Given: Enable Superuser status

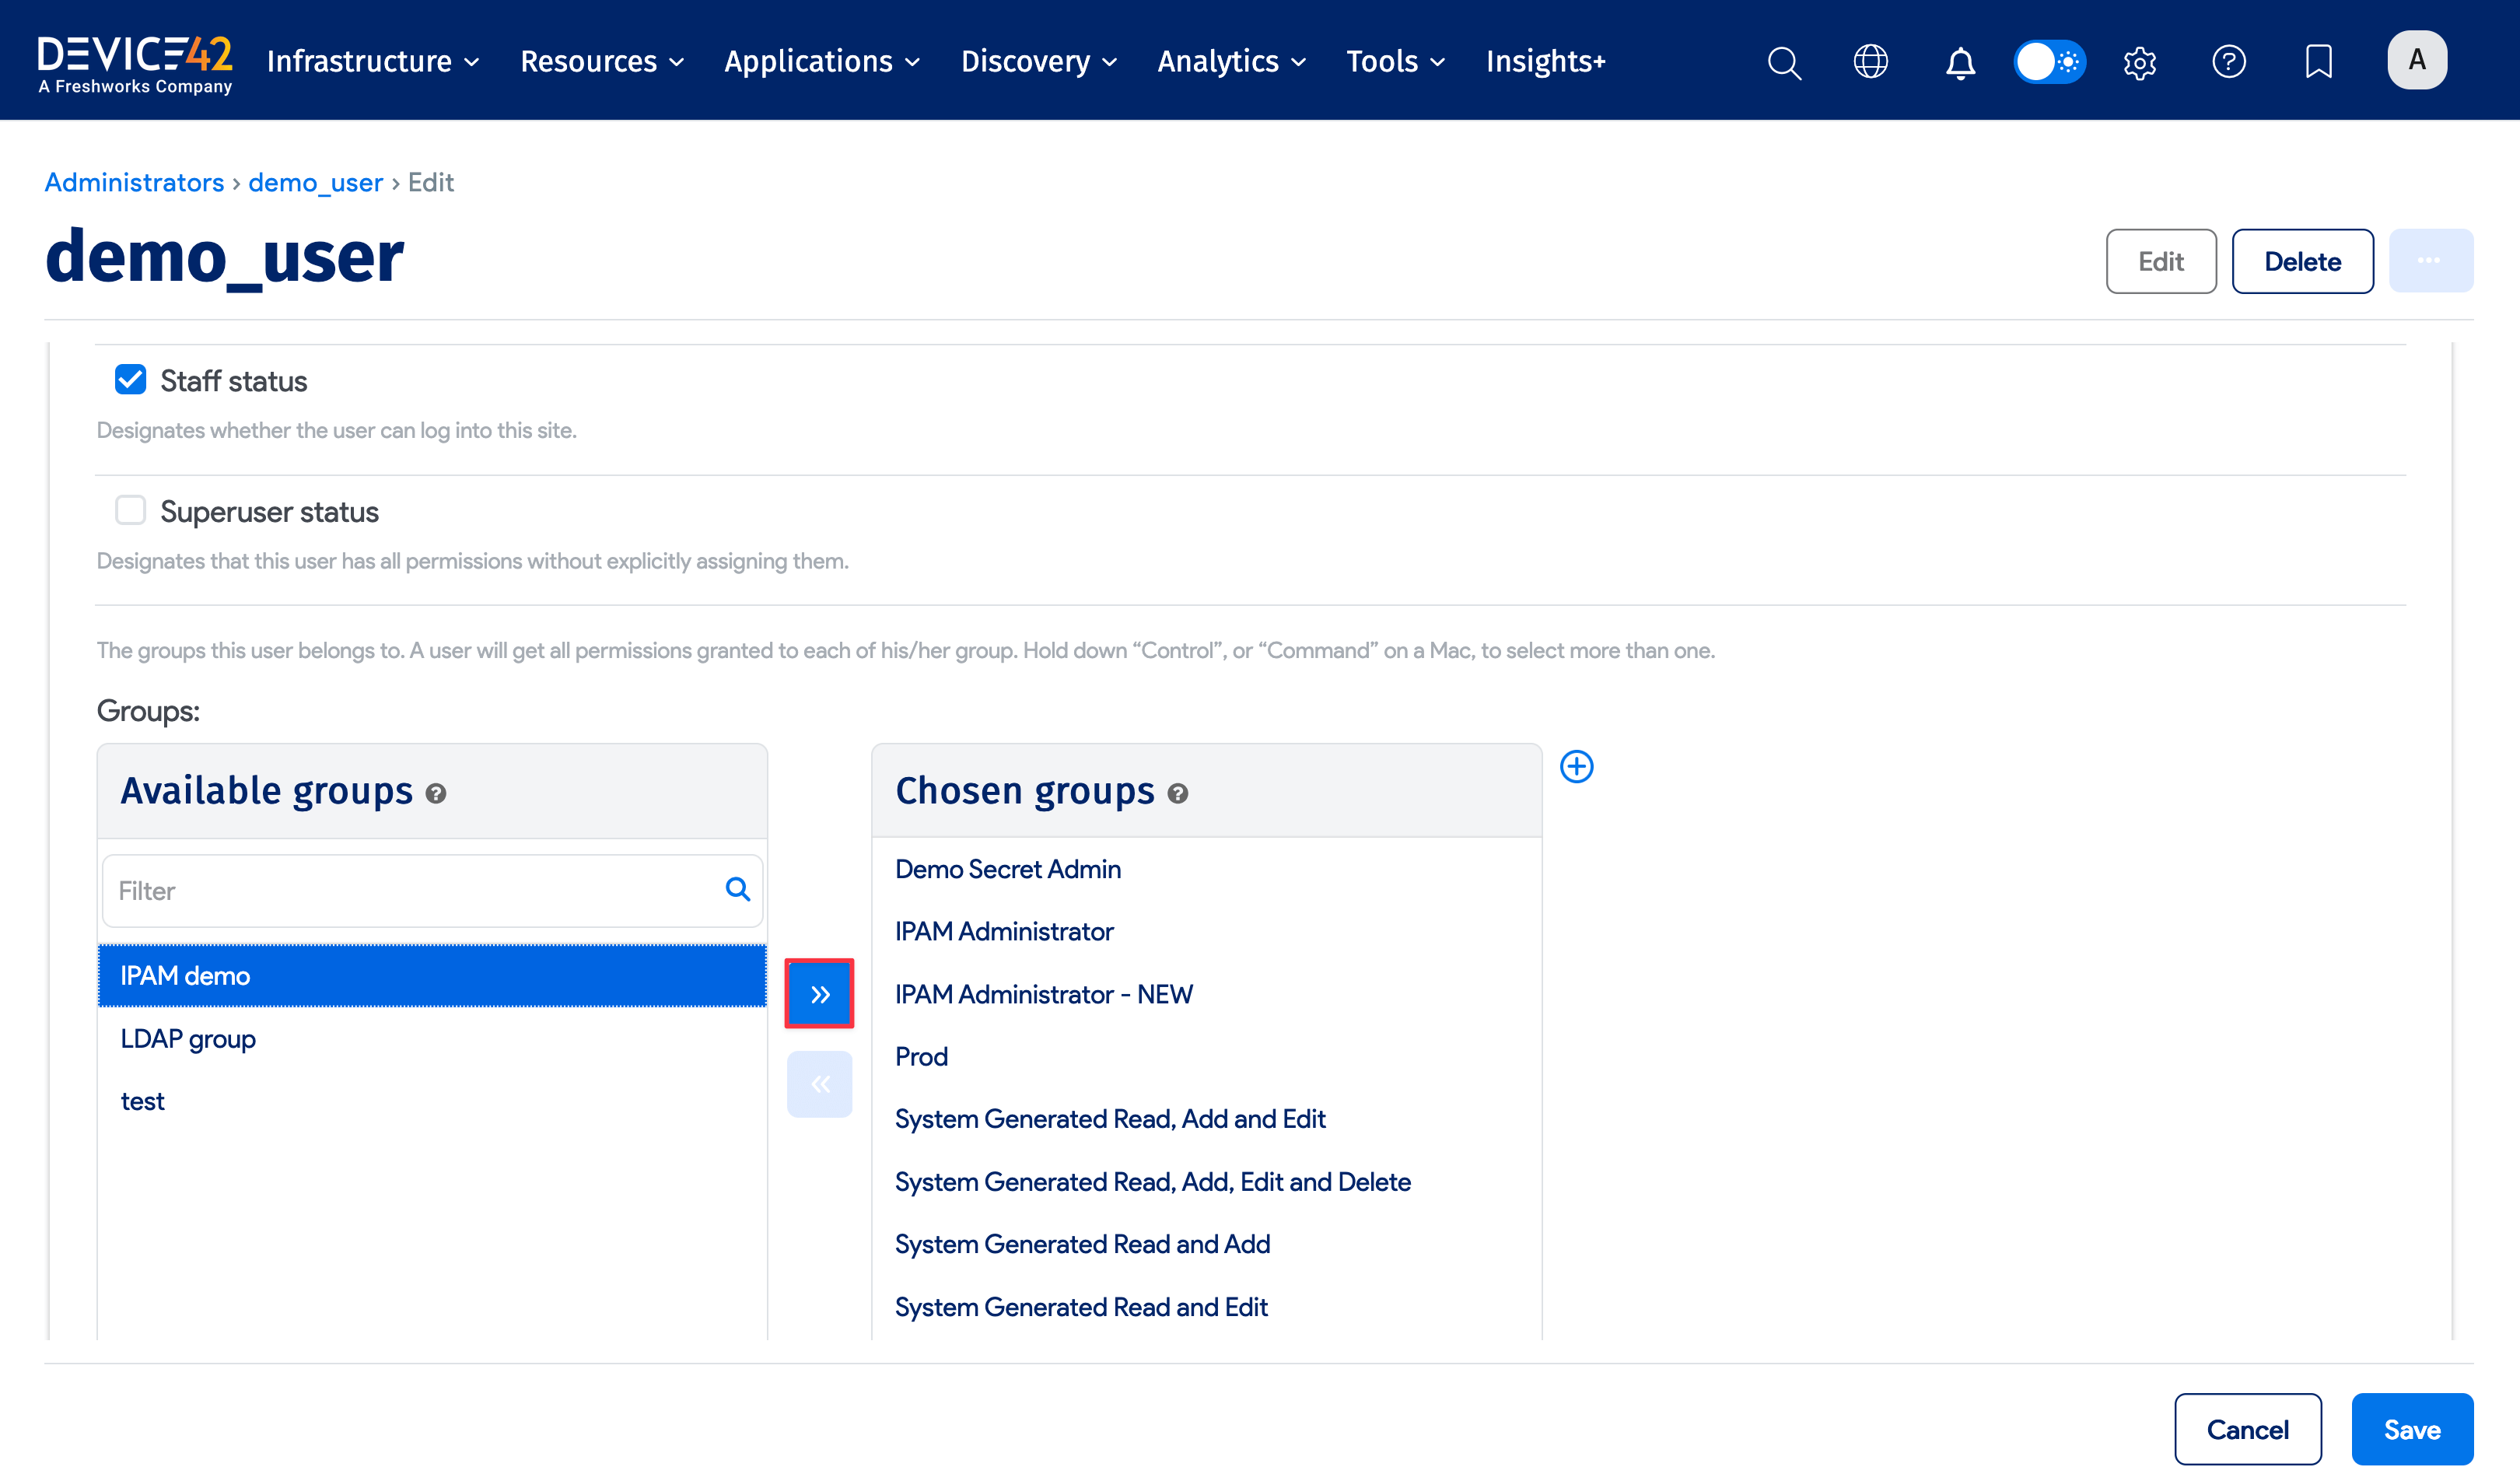Looking at the screenshot, I should coord(129,510).
